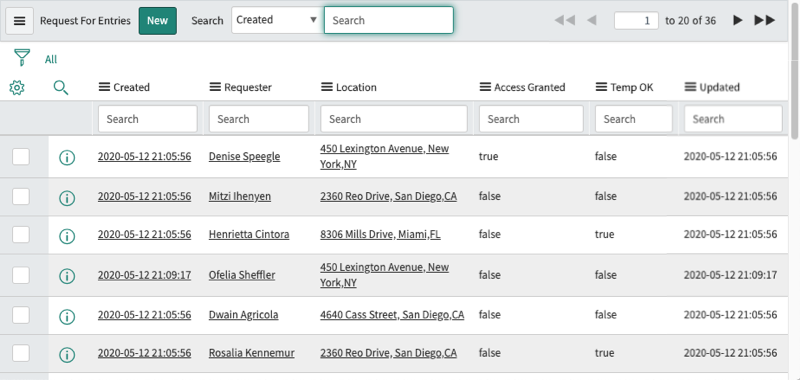Click the Temp OK column search box

tap(634, 119)
